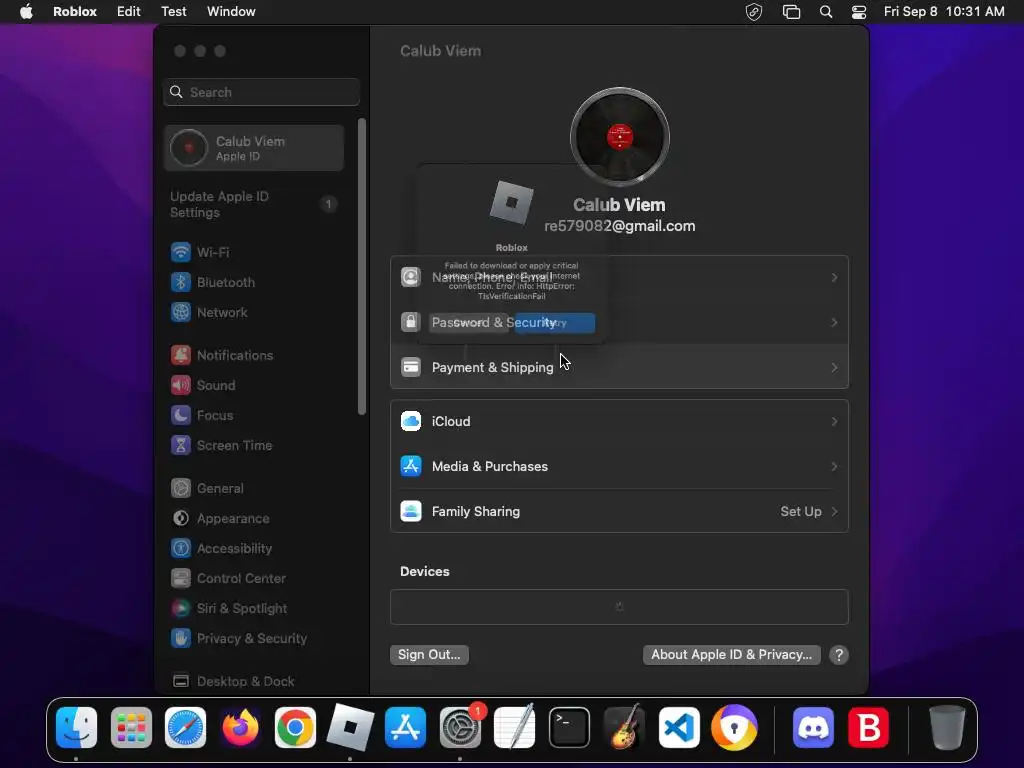This screenshot has height=768, width=1024.
Task: Open Bitdefender from the dock
Action: (x=868, y=728)
